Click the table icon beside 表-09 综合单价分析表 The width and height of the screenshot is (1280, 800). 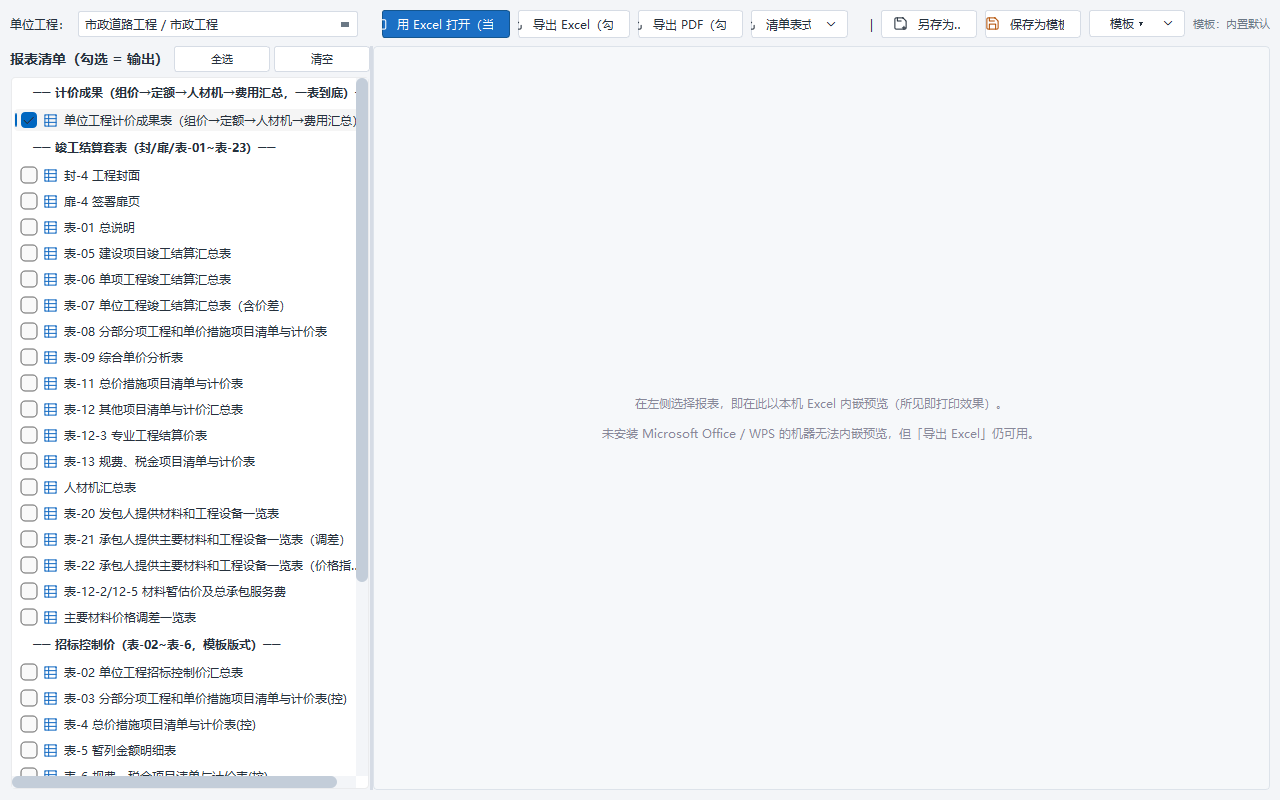(x=51, y=357)
